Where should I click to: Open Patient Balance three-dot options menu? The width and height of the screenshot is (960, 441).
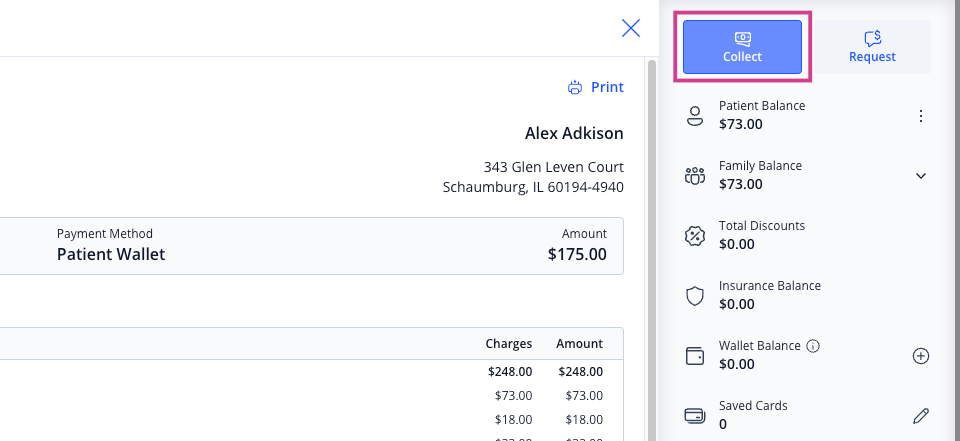(921, 116)
